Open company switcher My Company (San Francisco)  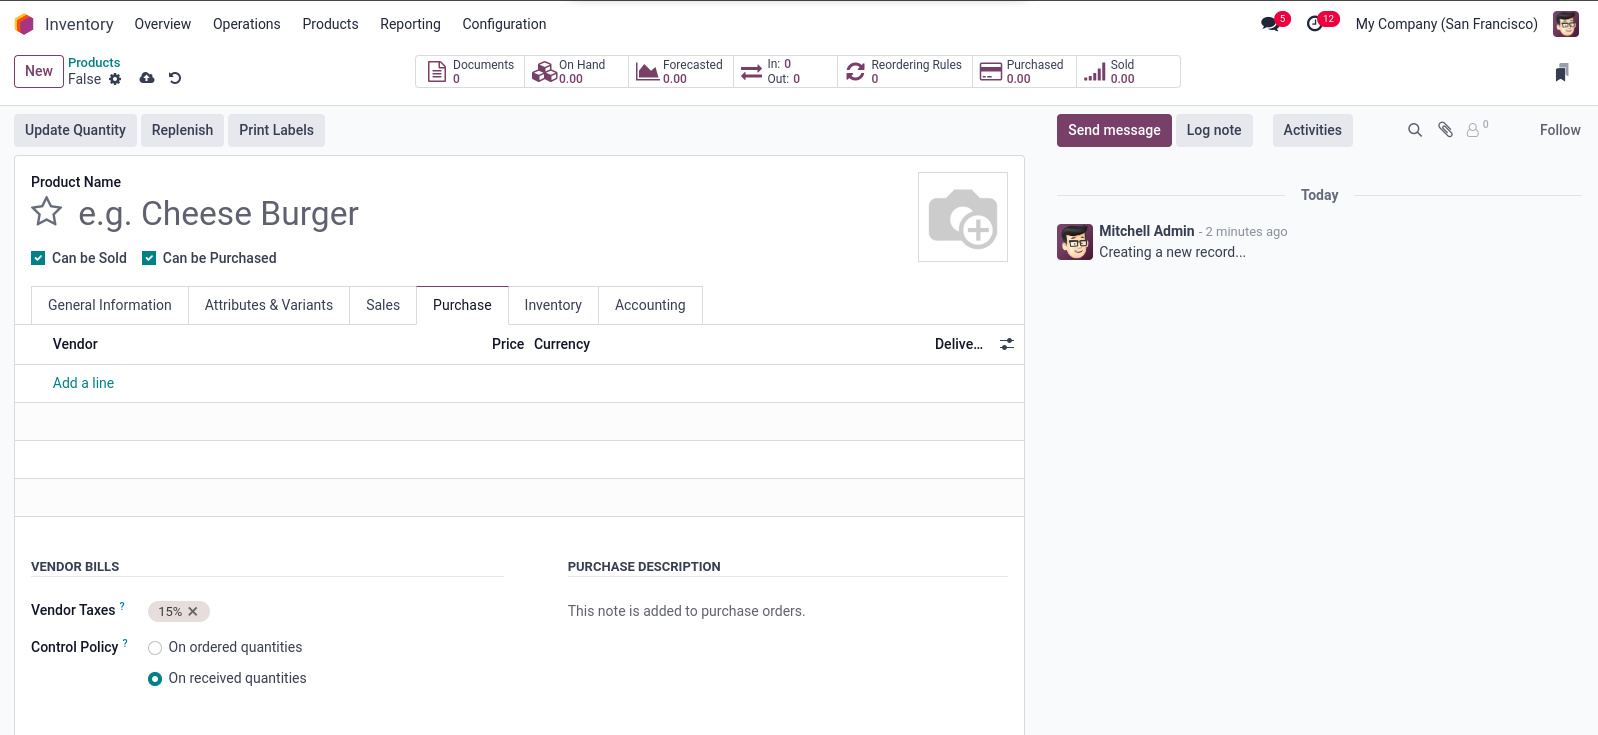tap(1446, 24)
